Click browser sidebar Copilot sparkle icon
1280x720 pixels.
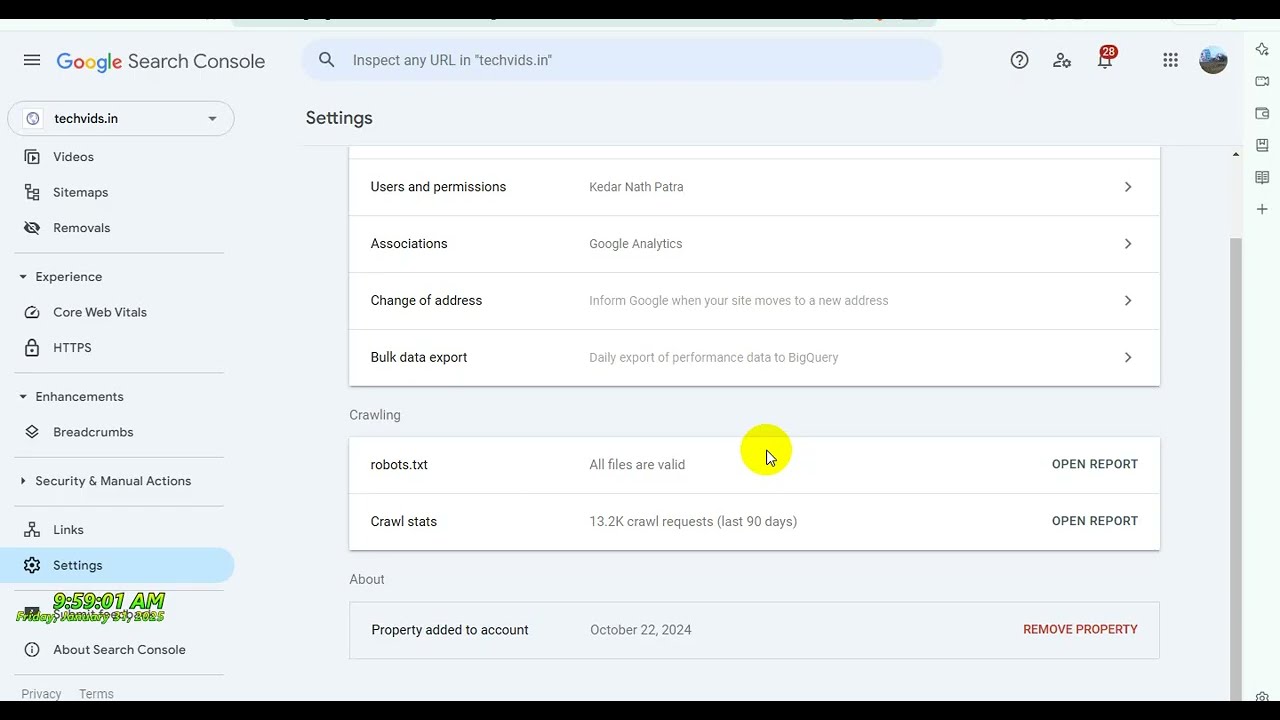pyautogui.click(x=1262, y=49)
